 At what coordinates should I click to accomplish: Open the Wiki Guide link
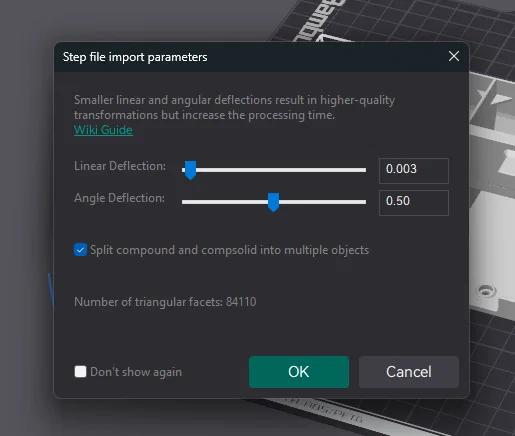click(103, 130)
